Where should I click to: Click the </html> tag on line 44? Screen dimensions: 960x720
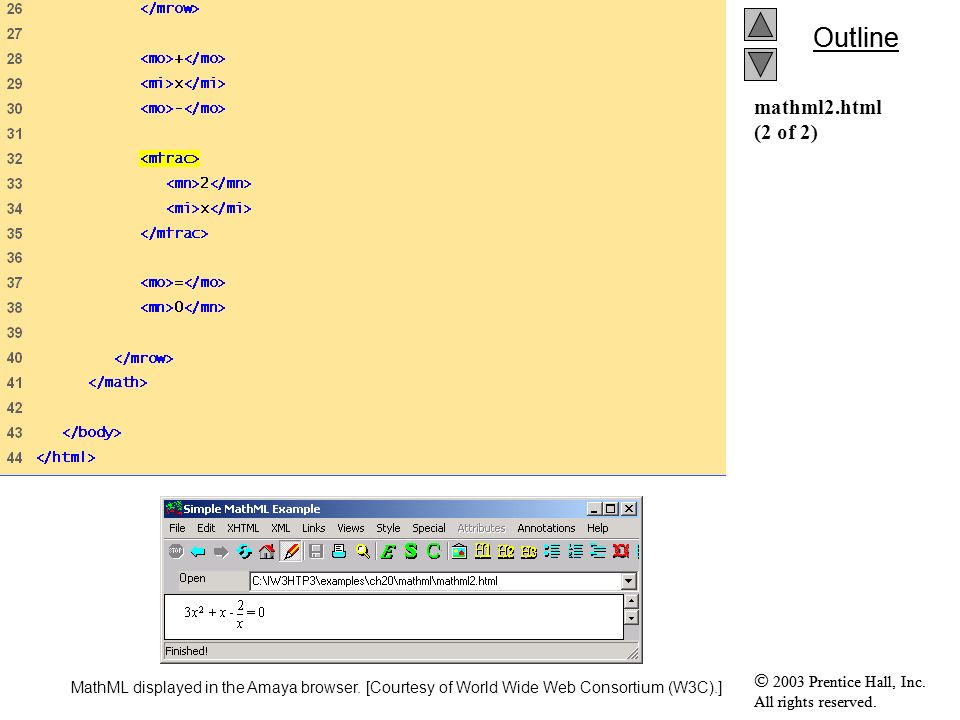pos(66,457)
